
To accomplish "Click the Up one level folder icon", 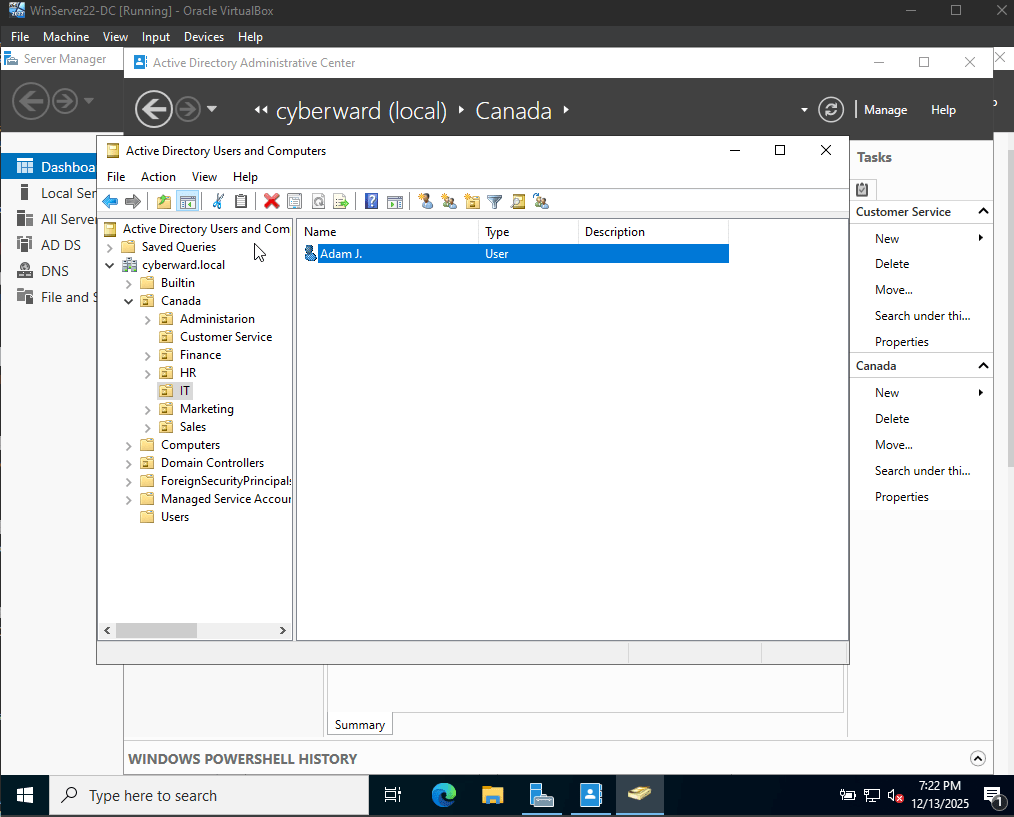I will tap(164, 201).
